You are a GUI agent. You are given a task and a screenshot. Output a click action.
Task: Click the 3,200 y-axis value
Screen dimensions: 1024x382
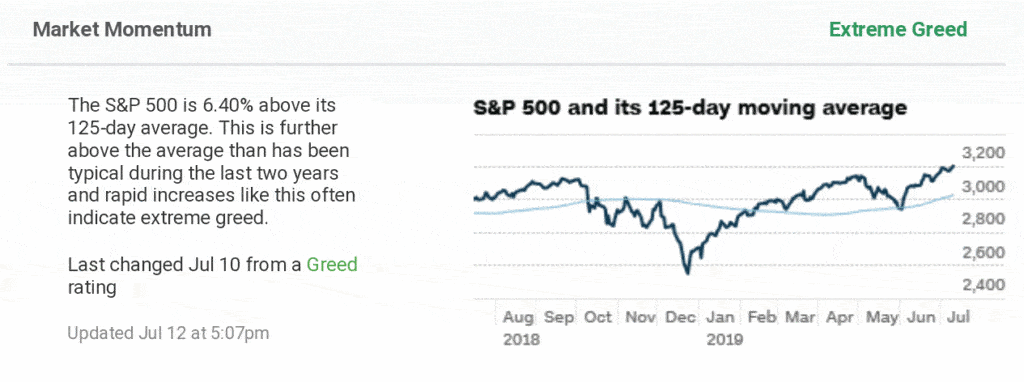coord(982,154)
